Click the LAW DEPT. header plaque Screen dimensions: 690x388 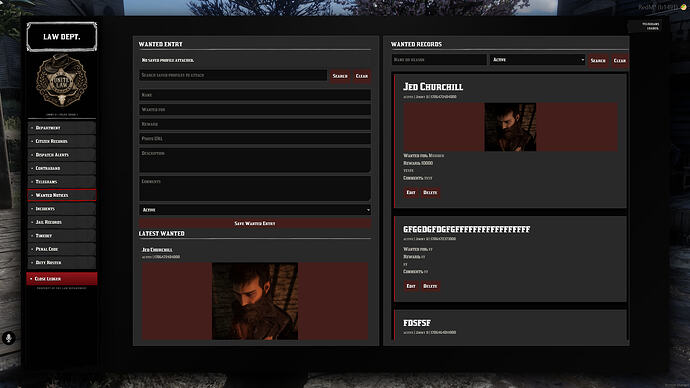click(62, 37)
